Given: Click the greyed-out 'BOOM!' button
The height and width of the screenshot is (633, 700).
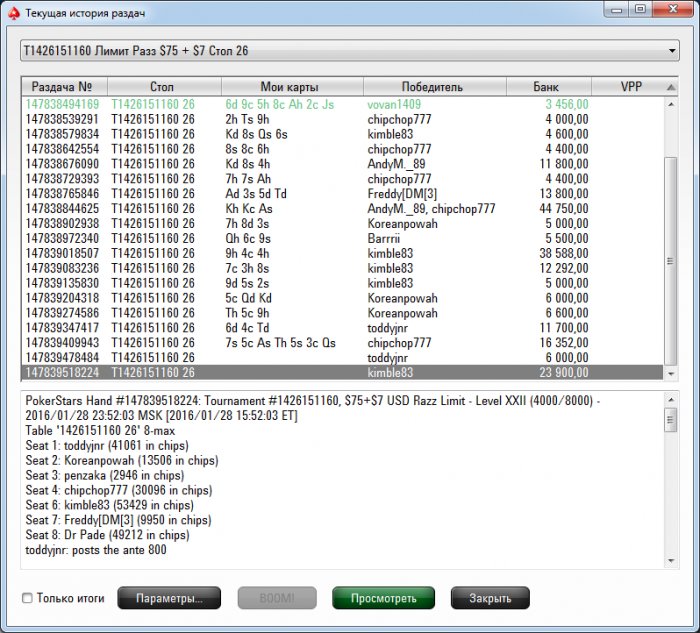Looking at the screenshot, I should 277,598.
